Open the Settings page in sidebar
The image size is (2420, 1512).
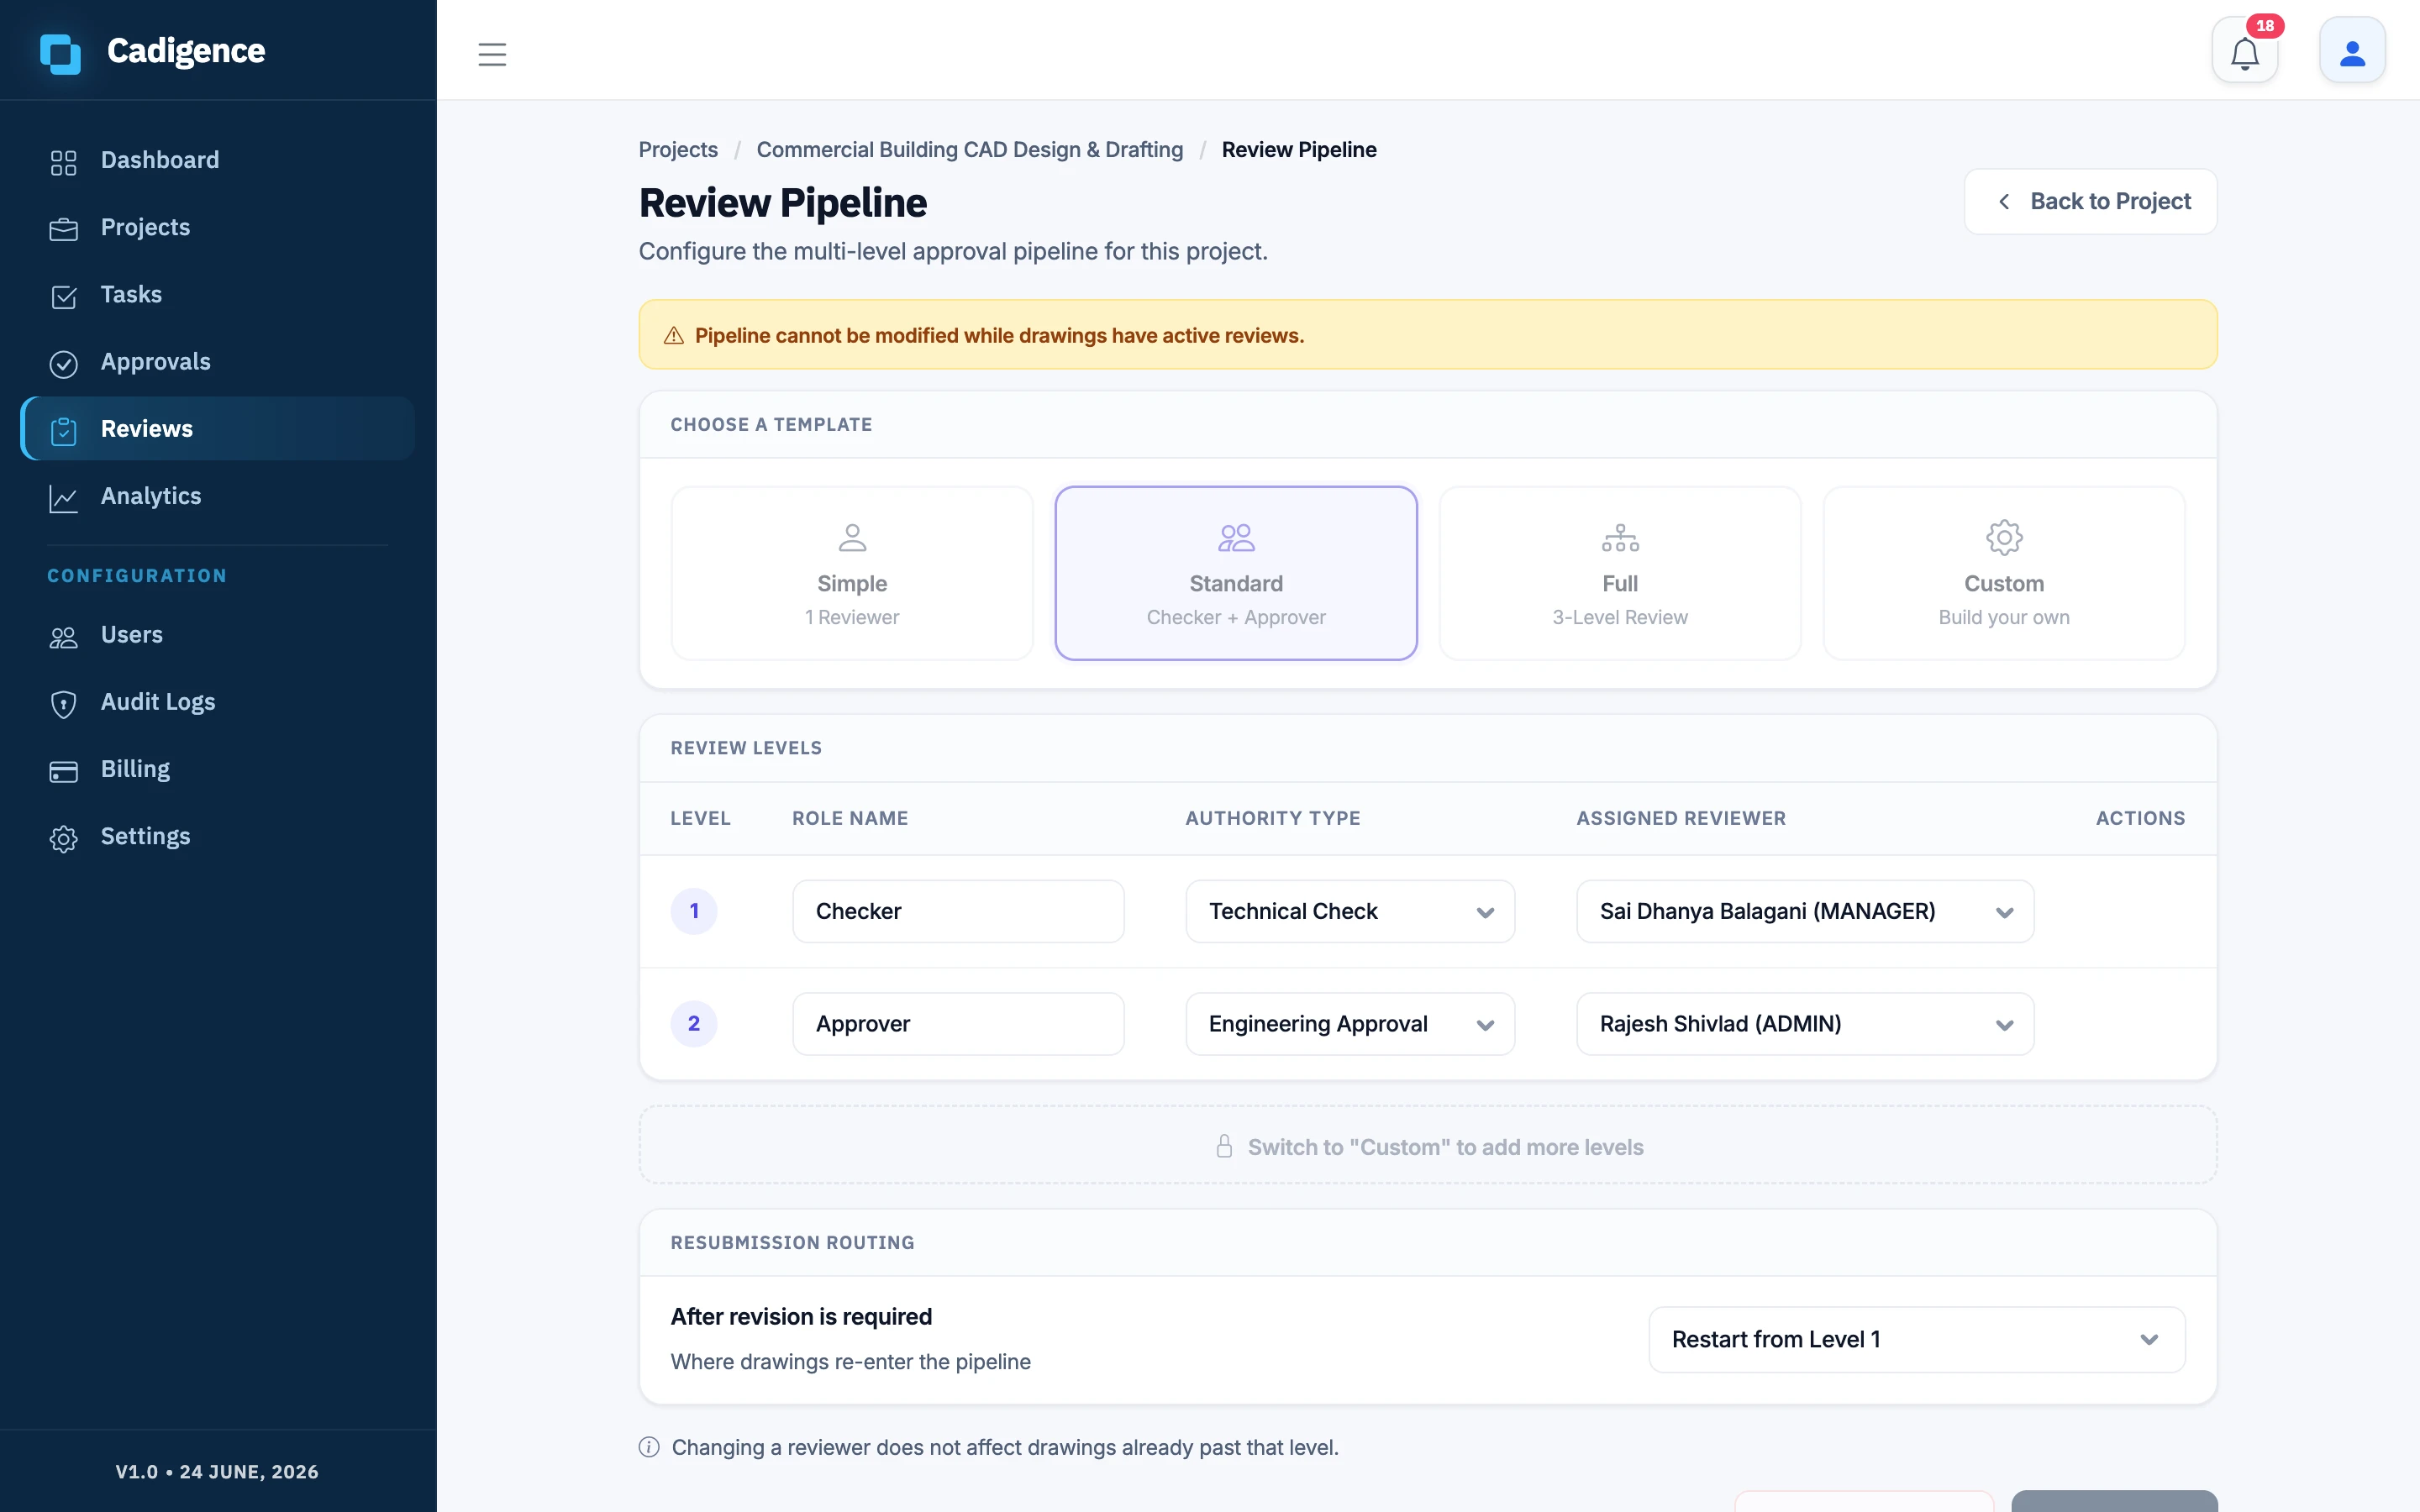[217, 836]
